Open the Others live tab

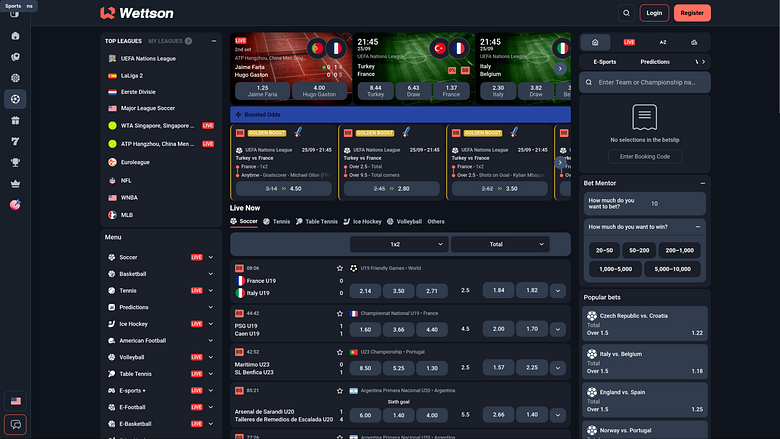(x=436, y=222)
